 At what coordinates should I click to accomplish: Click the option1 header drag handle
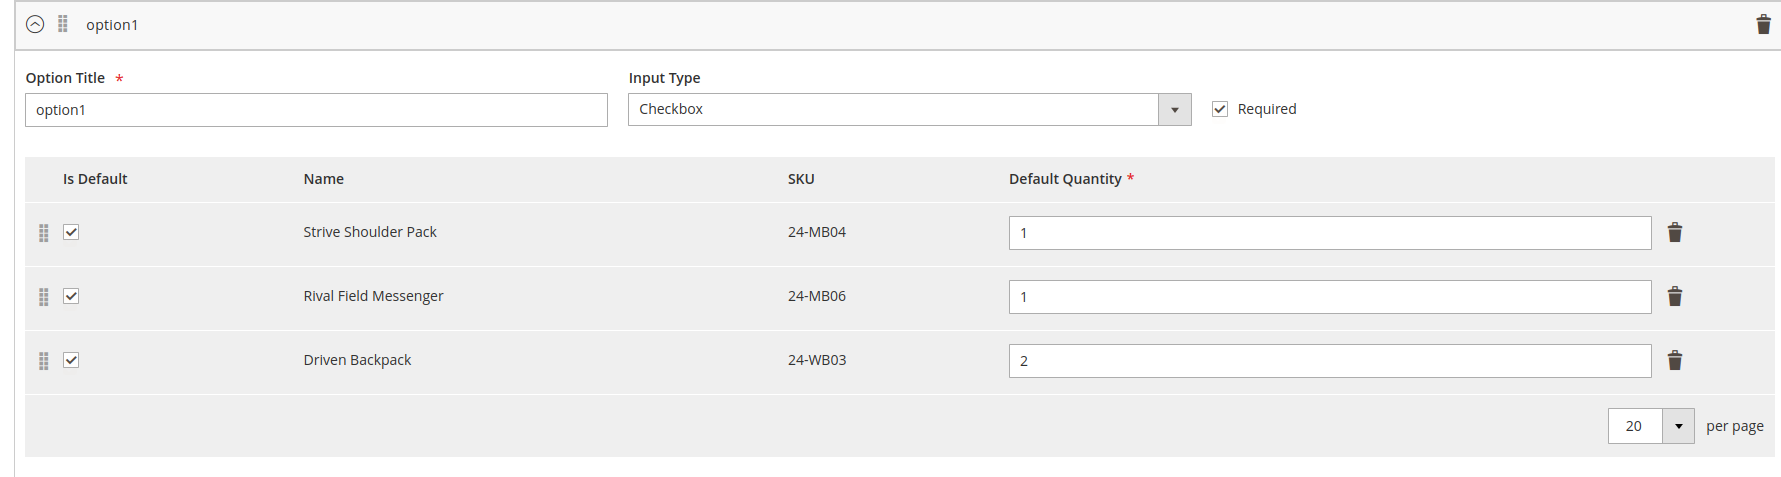pos(63,24)
